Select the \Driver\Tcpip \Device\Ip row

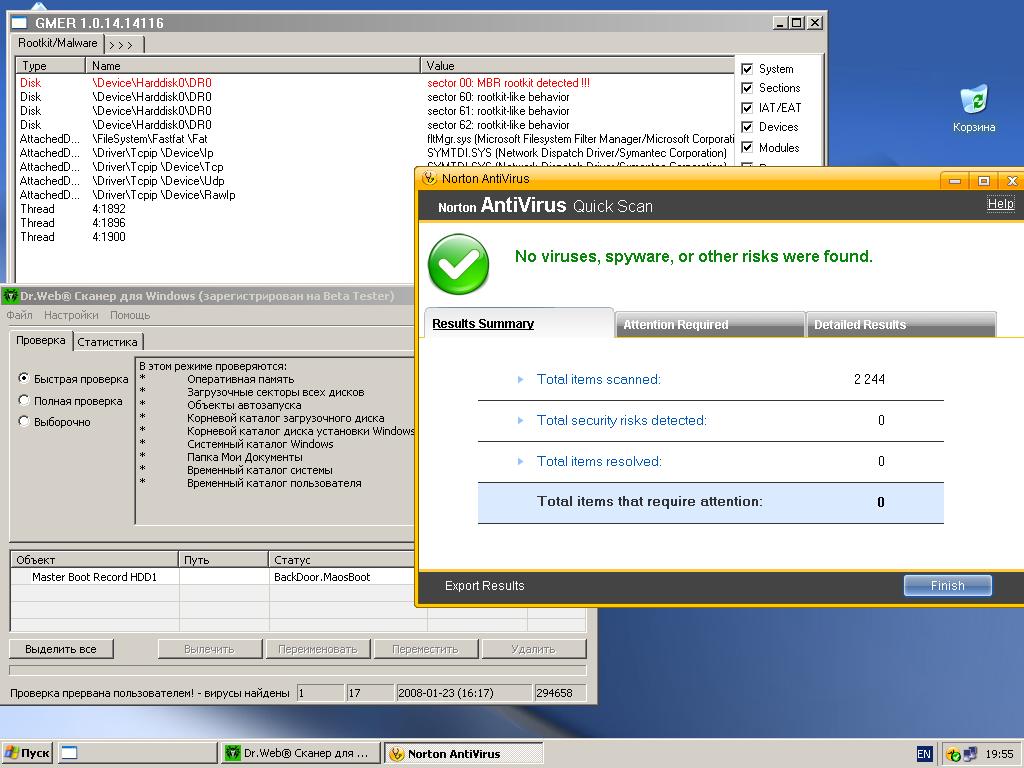pos(375,153)
